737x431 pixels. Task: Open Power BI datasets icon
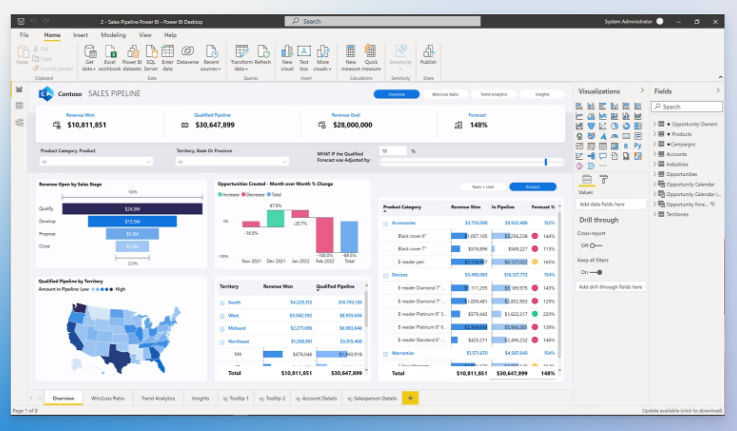point(133,52)
